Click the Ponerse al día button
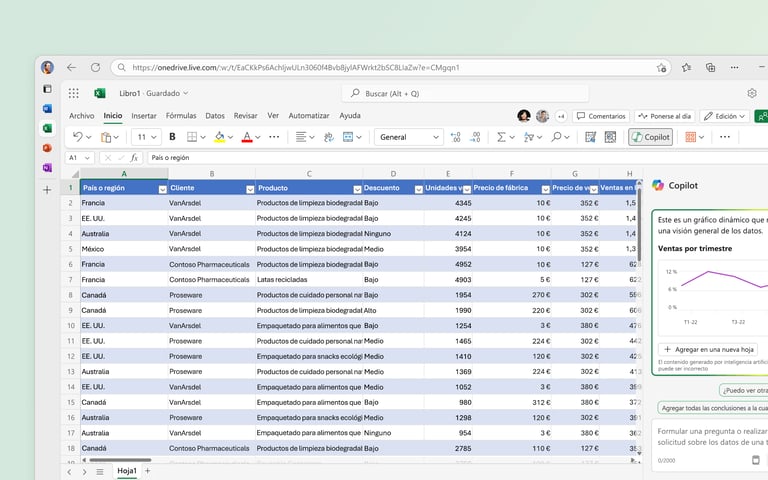 (665, 116)
